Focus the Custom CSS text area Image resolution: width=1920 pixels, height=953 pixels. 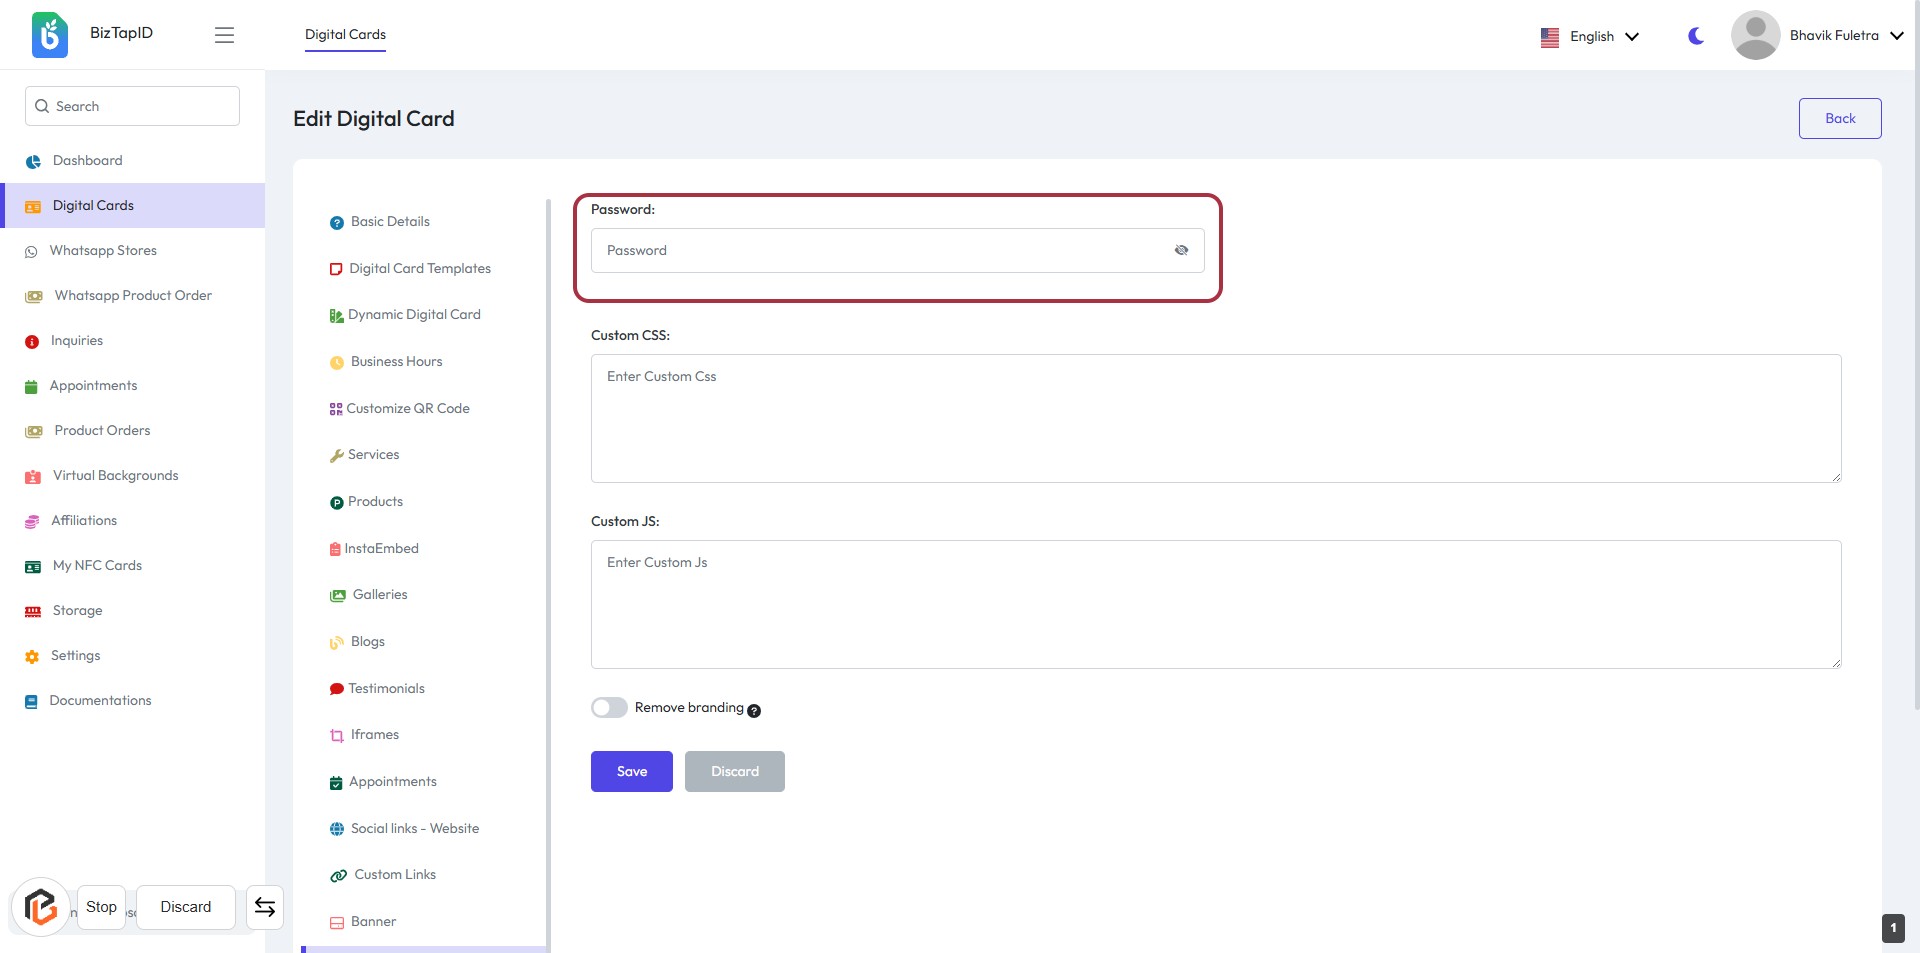(1215, 418)
